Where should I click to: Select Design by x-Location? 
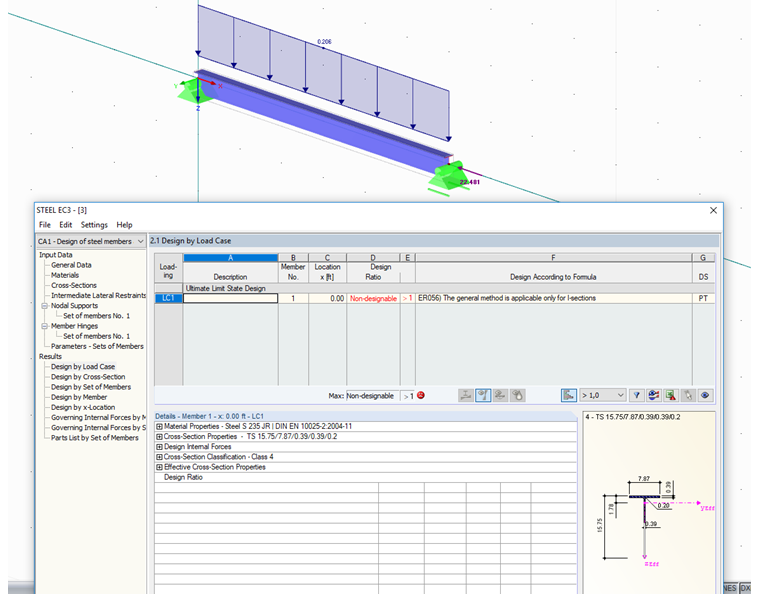pos(83,407)
